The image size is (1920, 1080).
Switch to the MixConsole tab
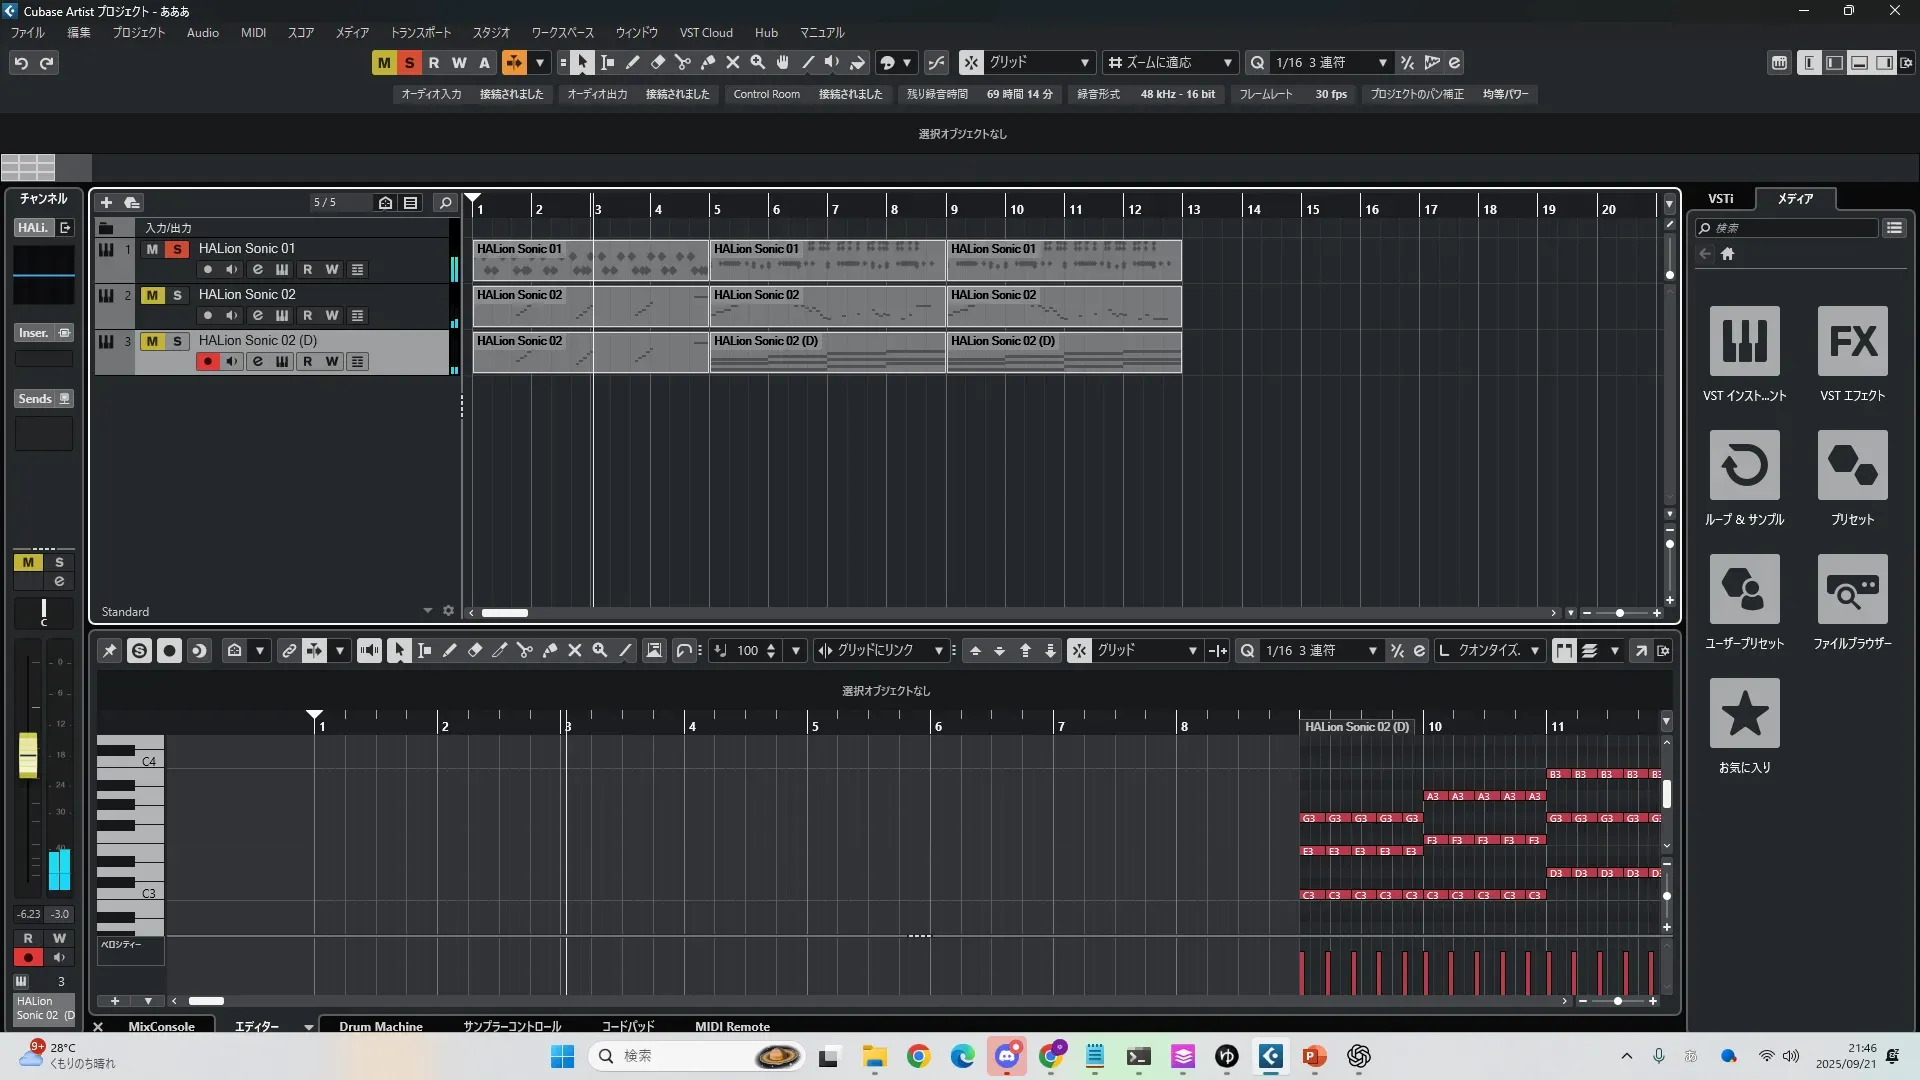(x=161, y=1026)
